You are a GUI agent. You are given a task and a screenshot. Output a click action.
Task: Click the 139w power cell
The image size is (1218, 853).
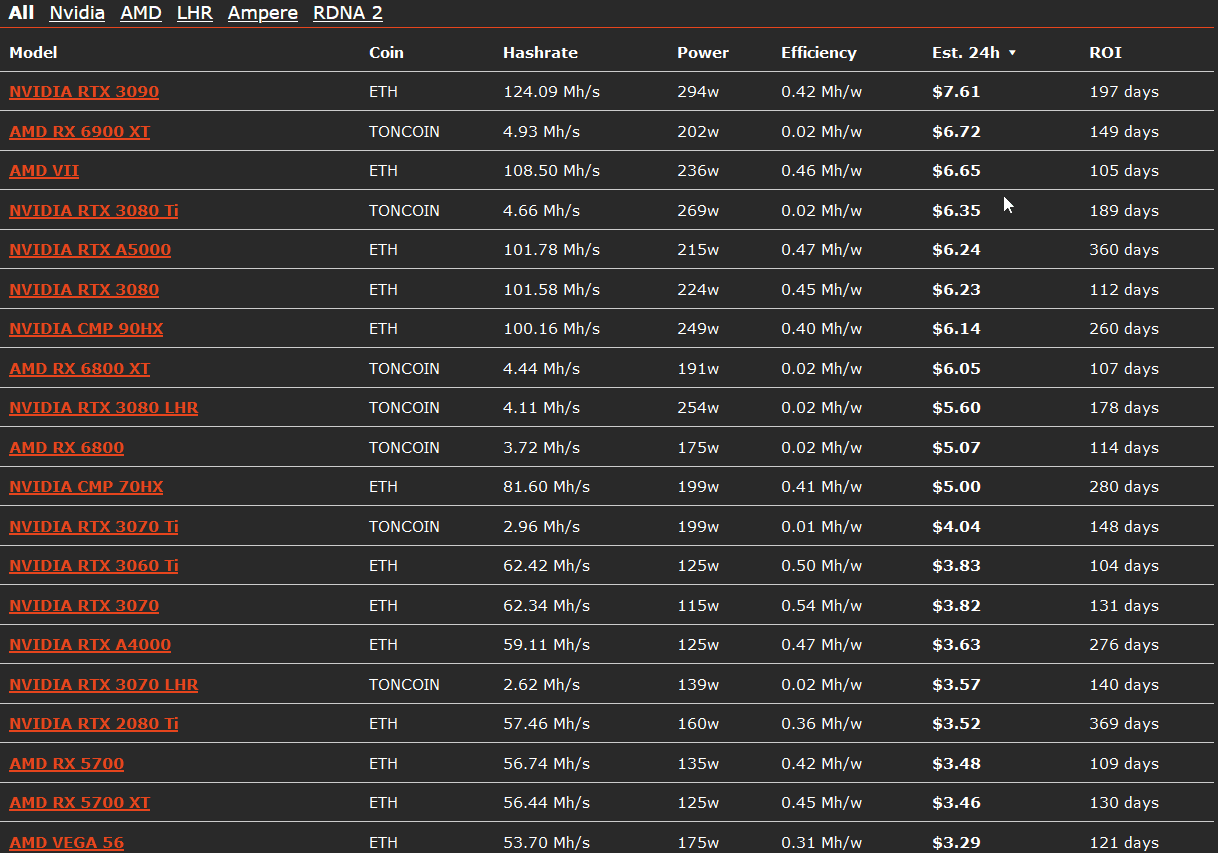(698, 684)
